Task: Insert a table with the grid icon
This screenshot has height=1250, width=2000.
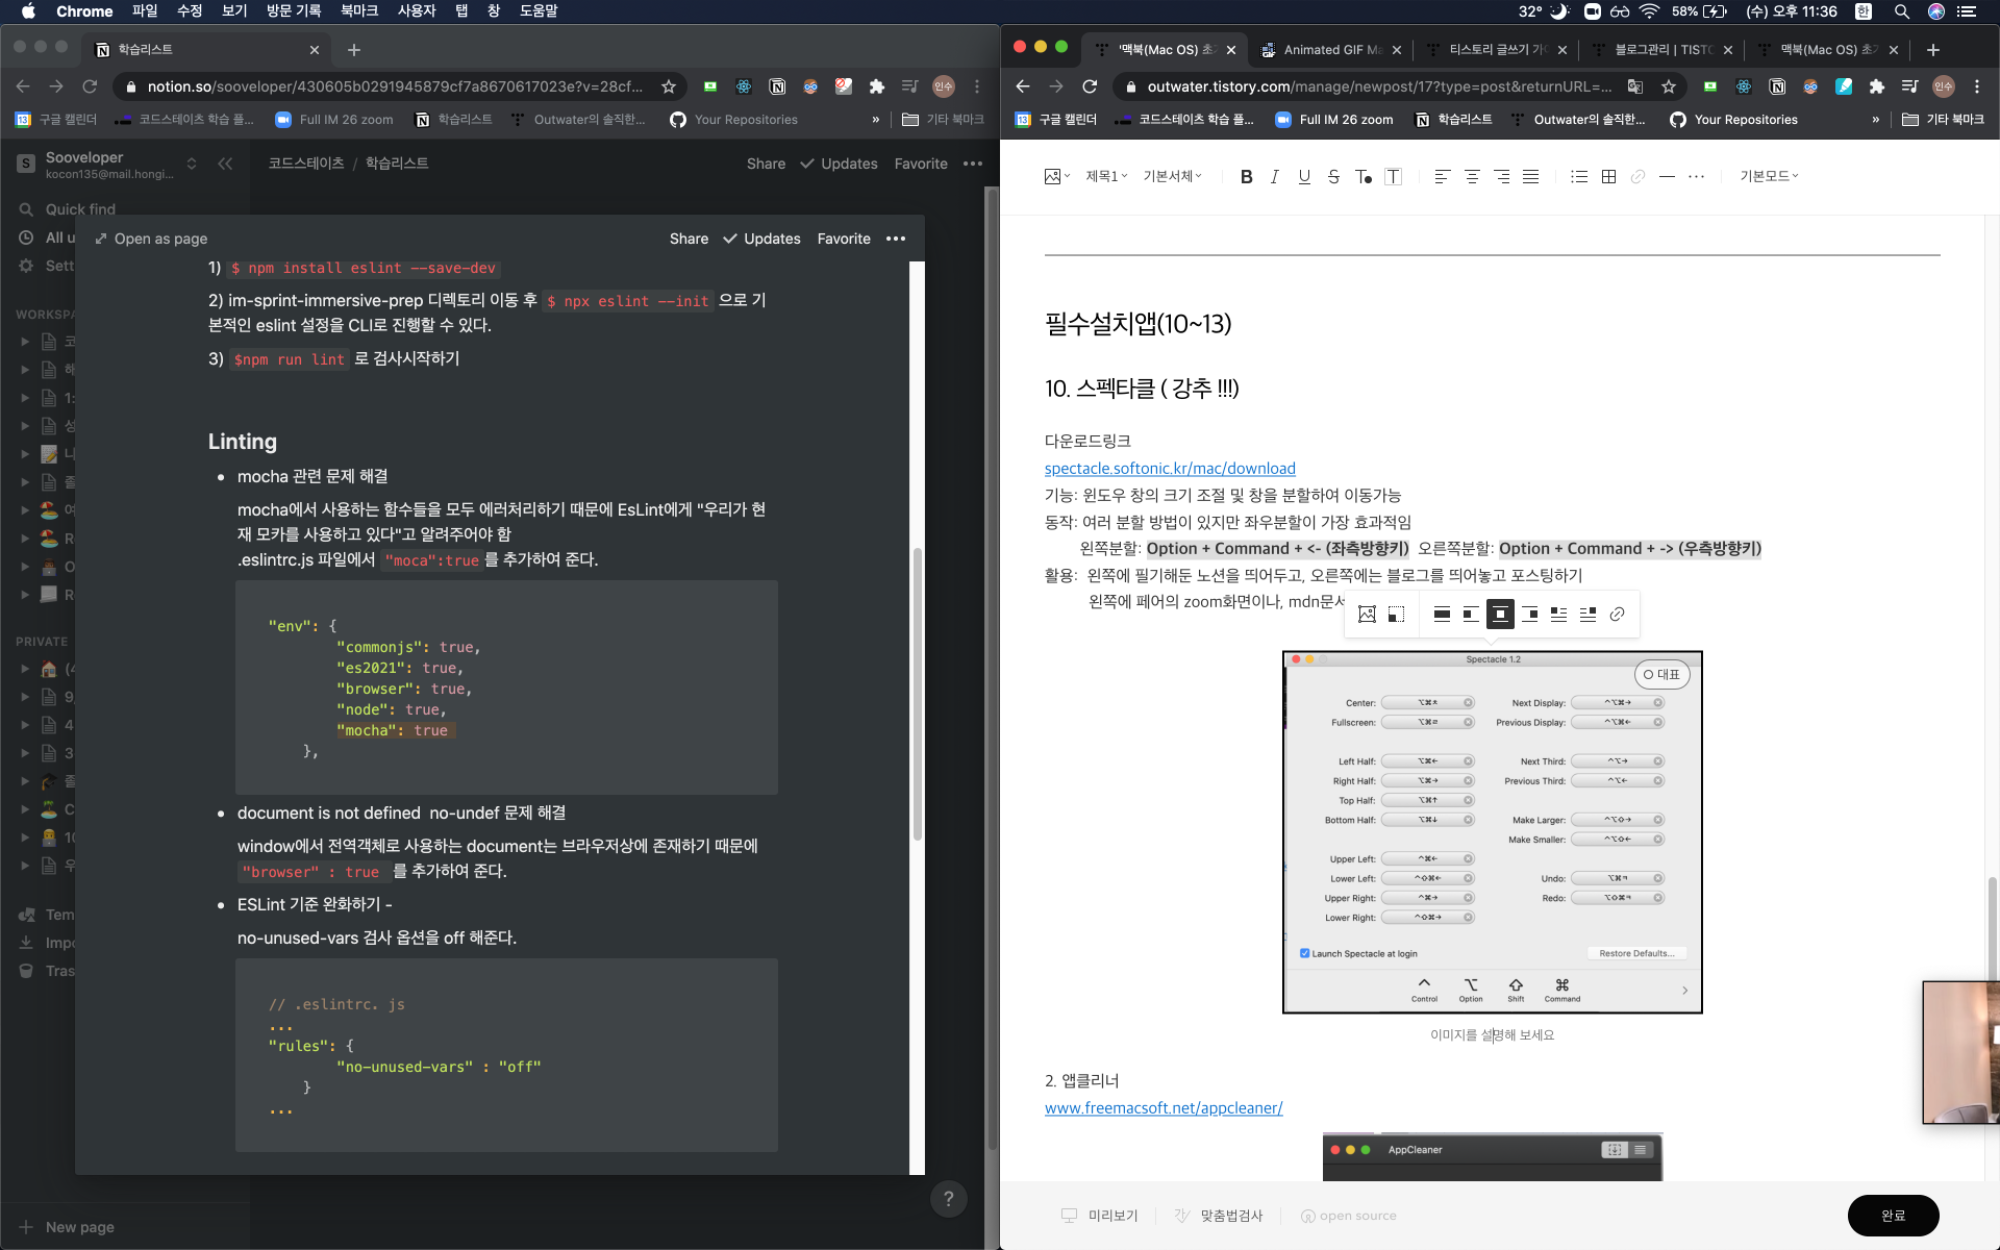Action: coord(1608,177)
